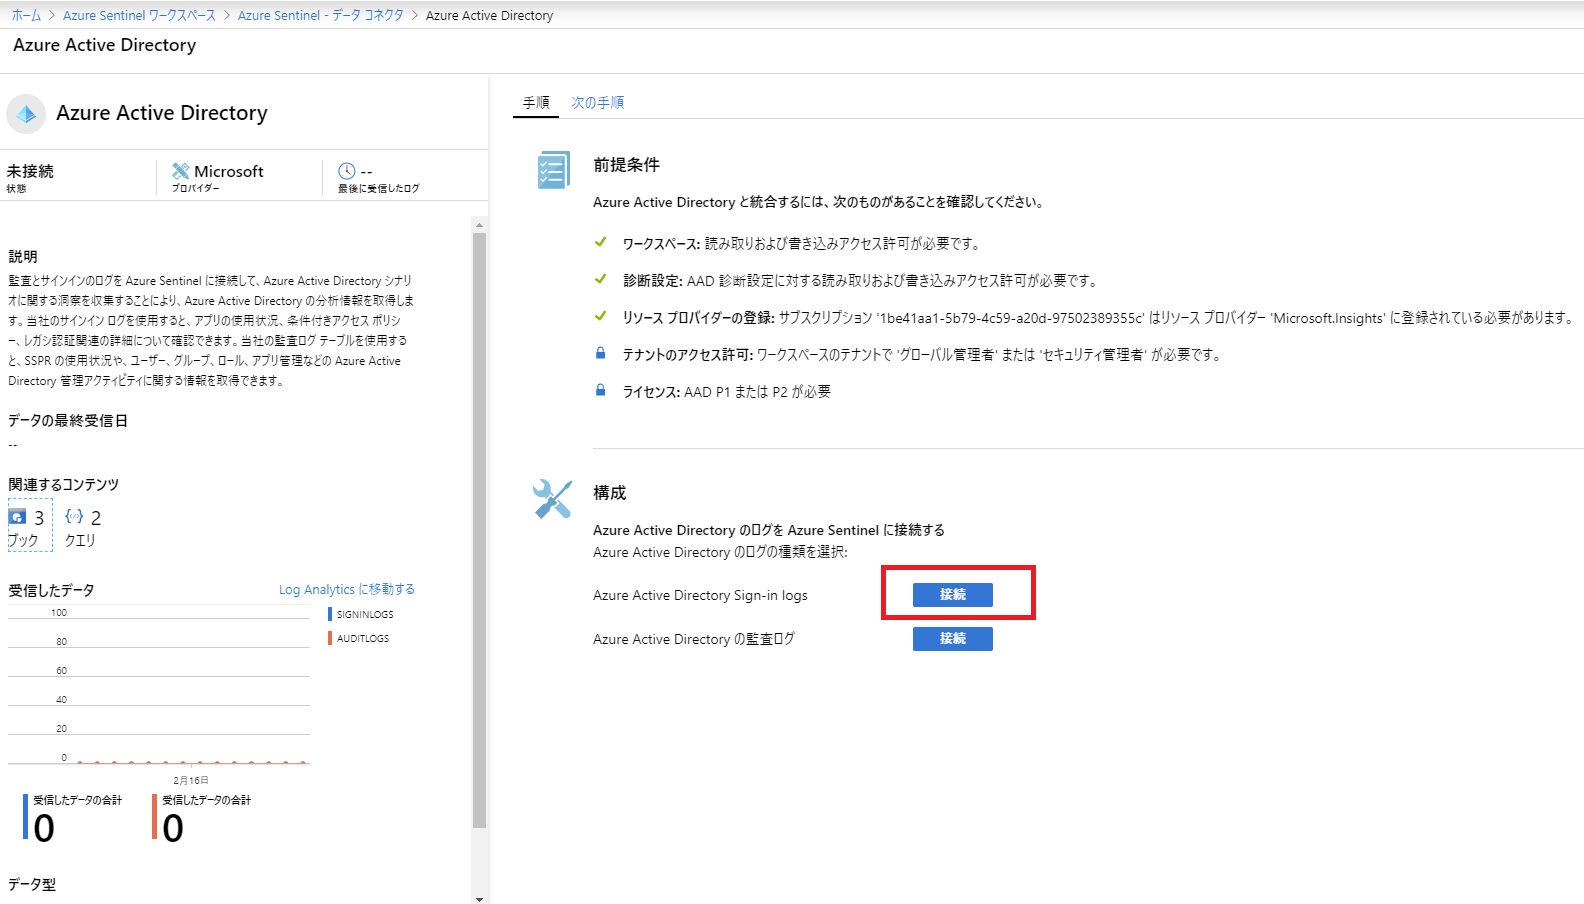Click the データの最終受信日 label
The width and height of the screenshot is (1584, 904).
[68, 420]
